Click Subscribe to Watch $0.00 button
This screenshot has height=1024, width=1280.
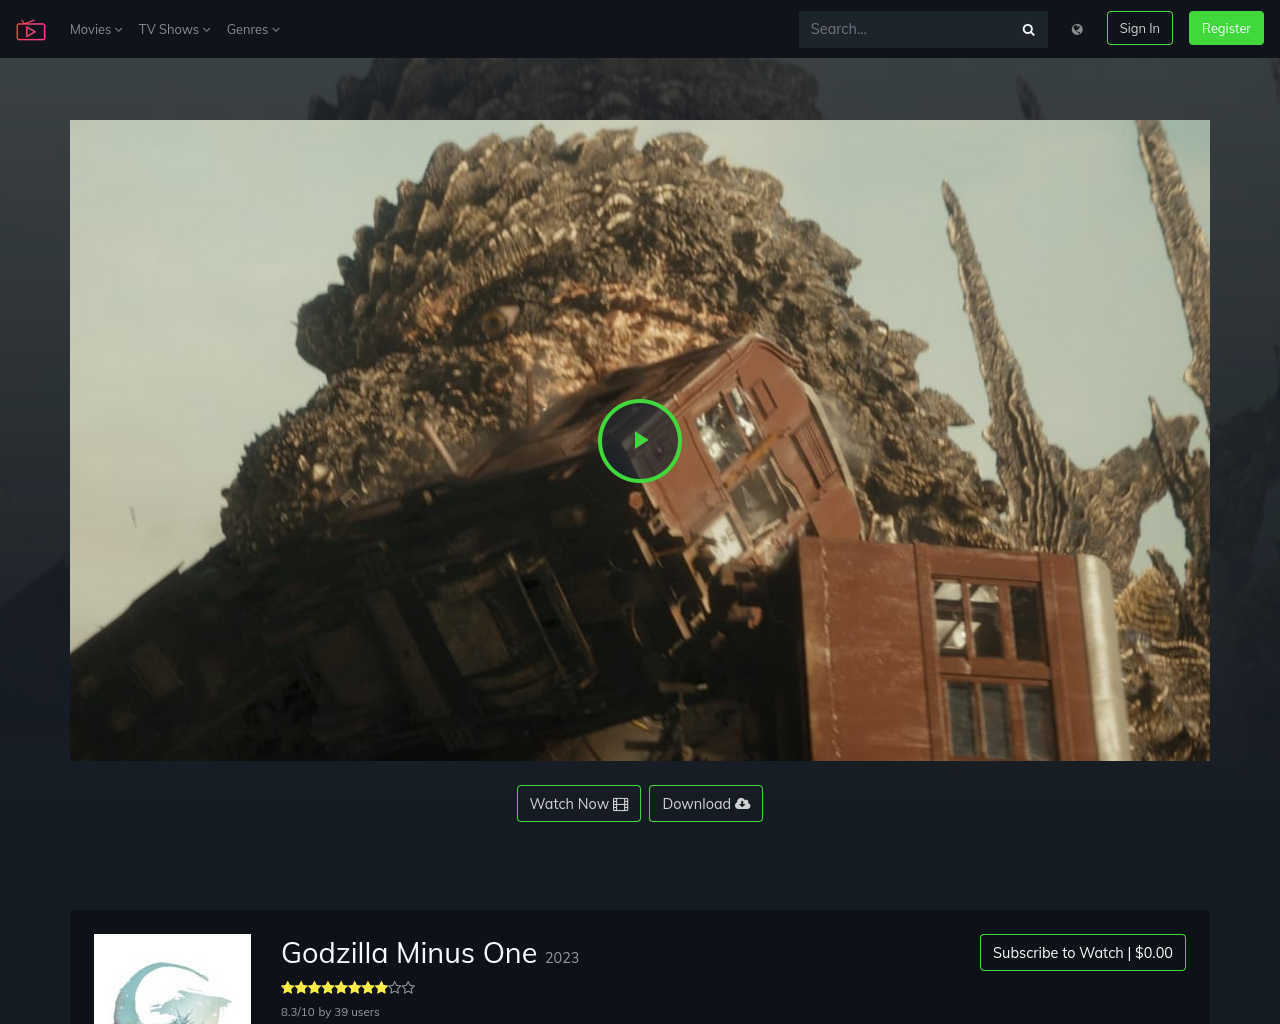(1083, 953)
